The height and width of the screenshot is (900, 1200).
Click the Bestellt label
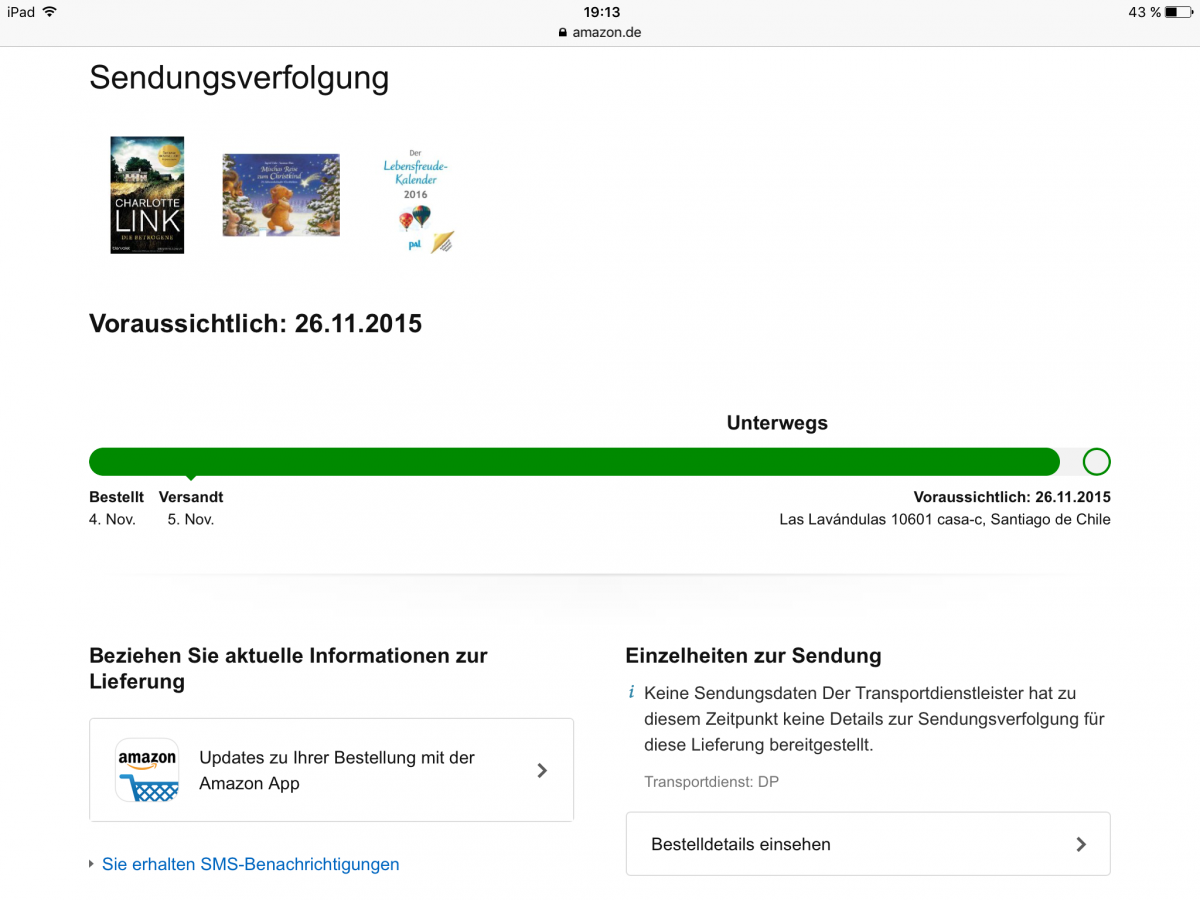point(116,497)
